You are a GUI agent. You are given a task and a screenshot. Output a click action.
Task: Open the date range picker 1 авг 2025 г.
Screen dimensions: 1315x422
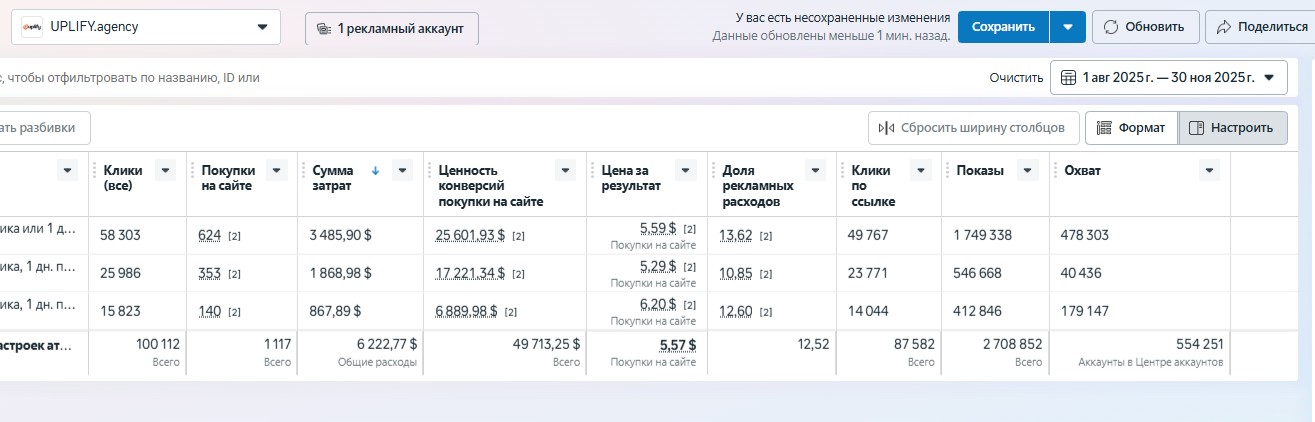click(1167, 77)
